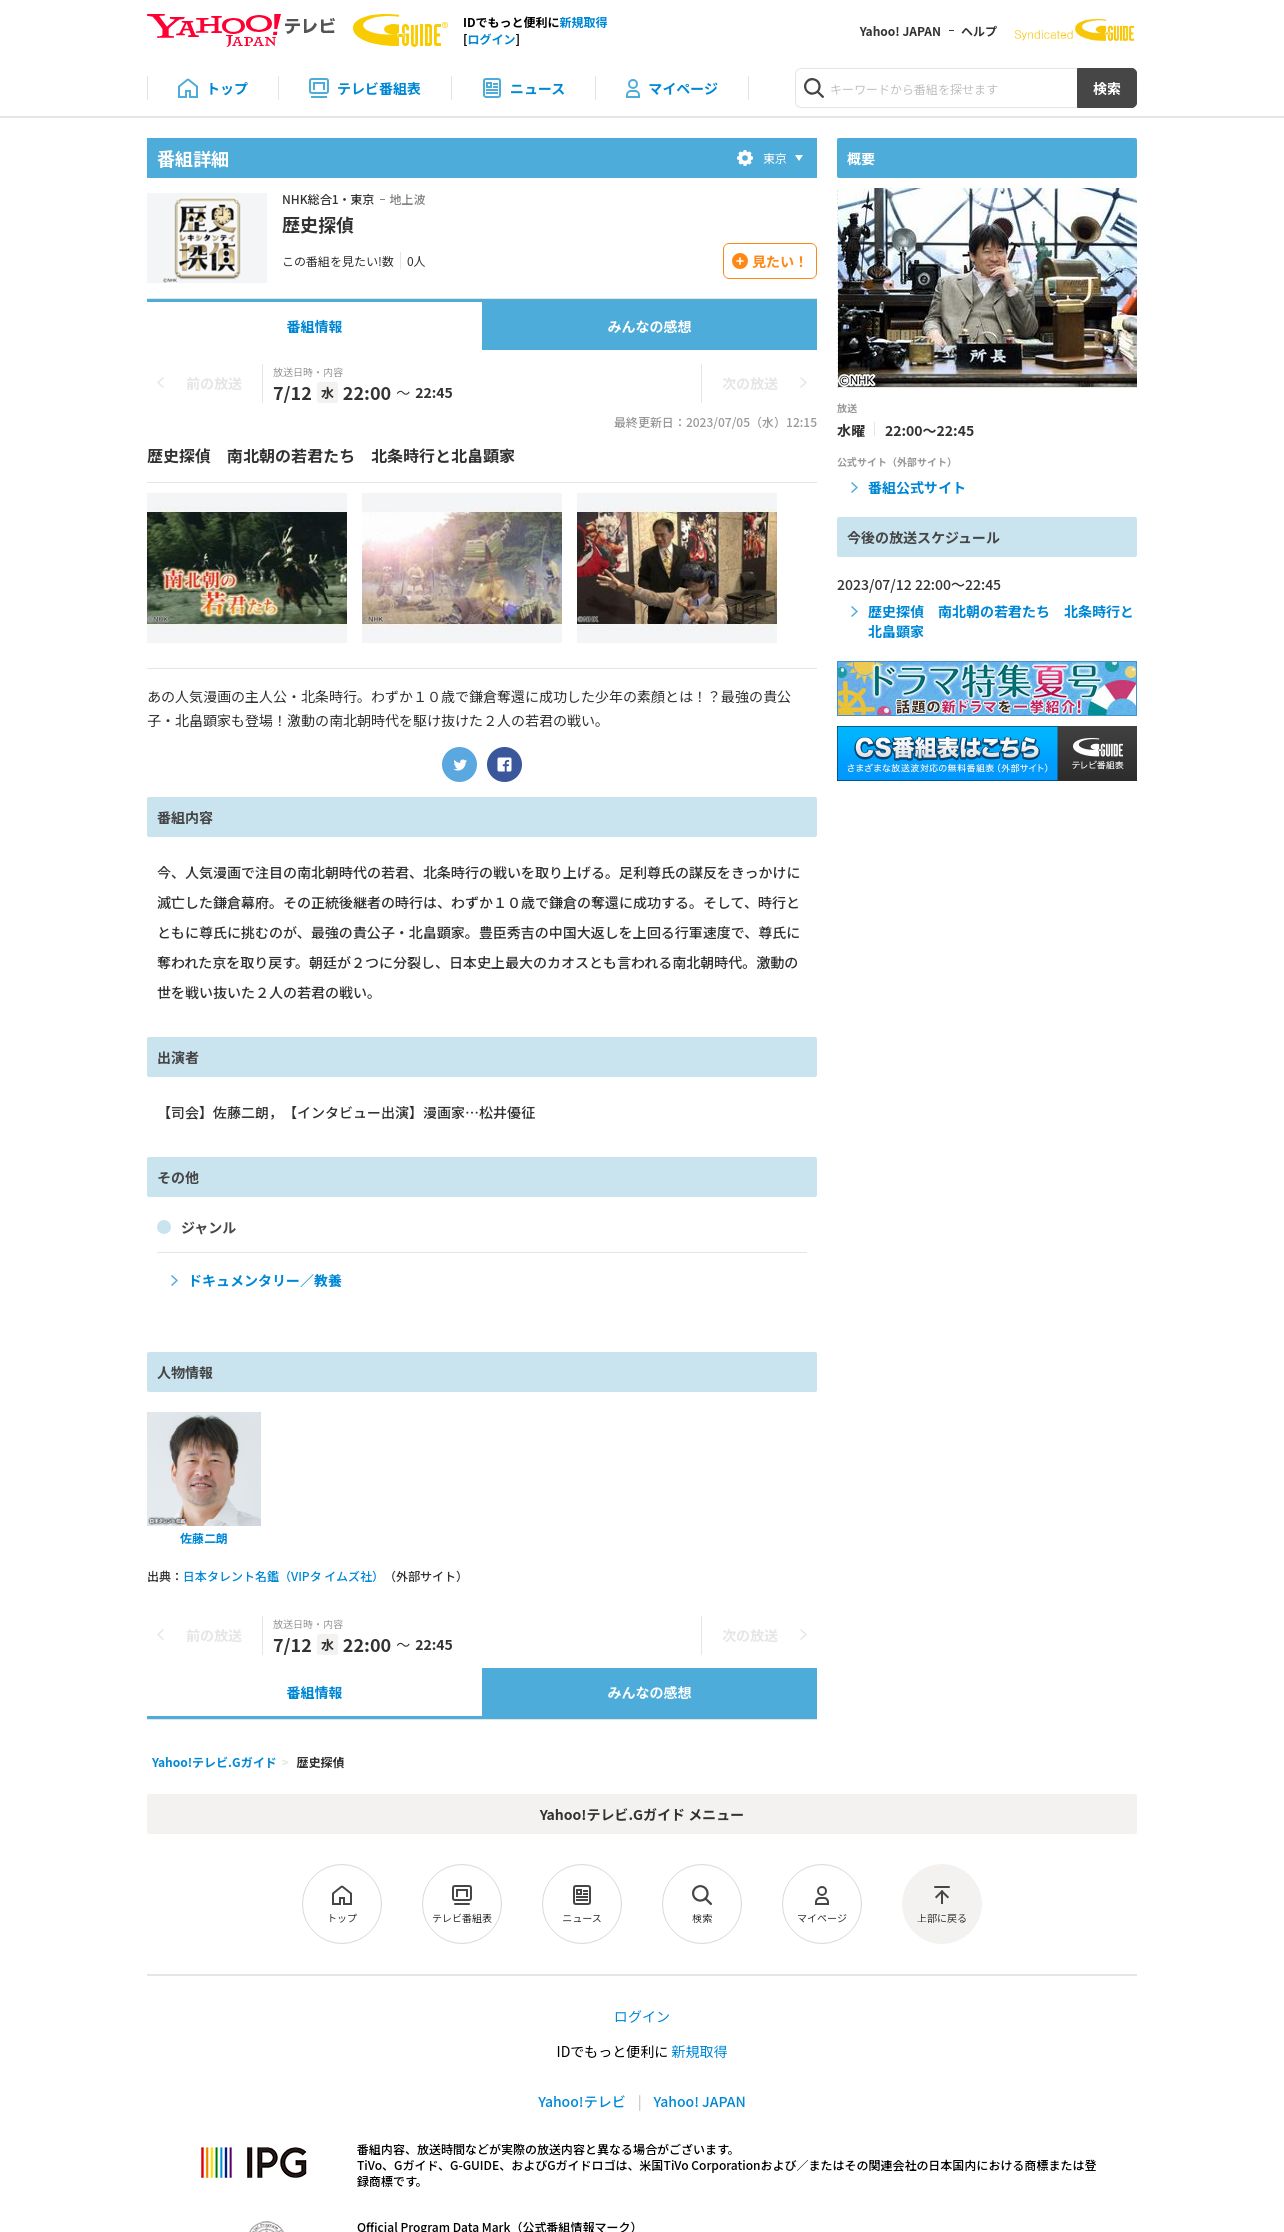
Task: Open the ヘルプ link
Action: (x=979, y=32)
